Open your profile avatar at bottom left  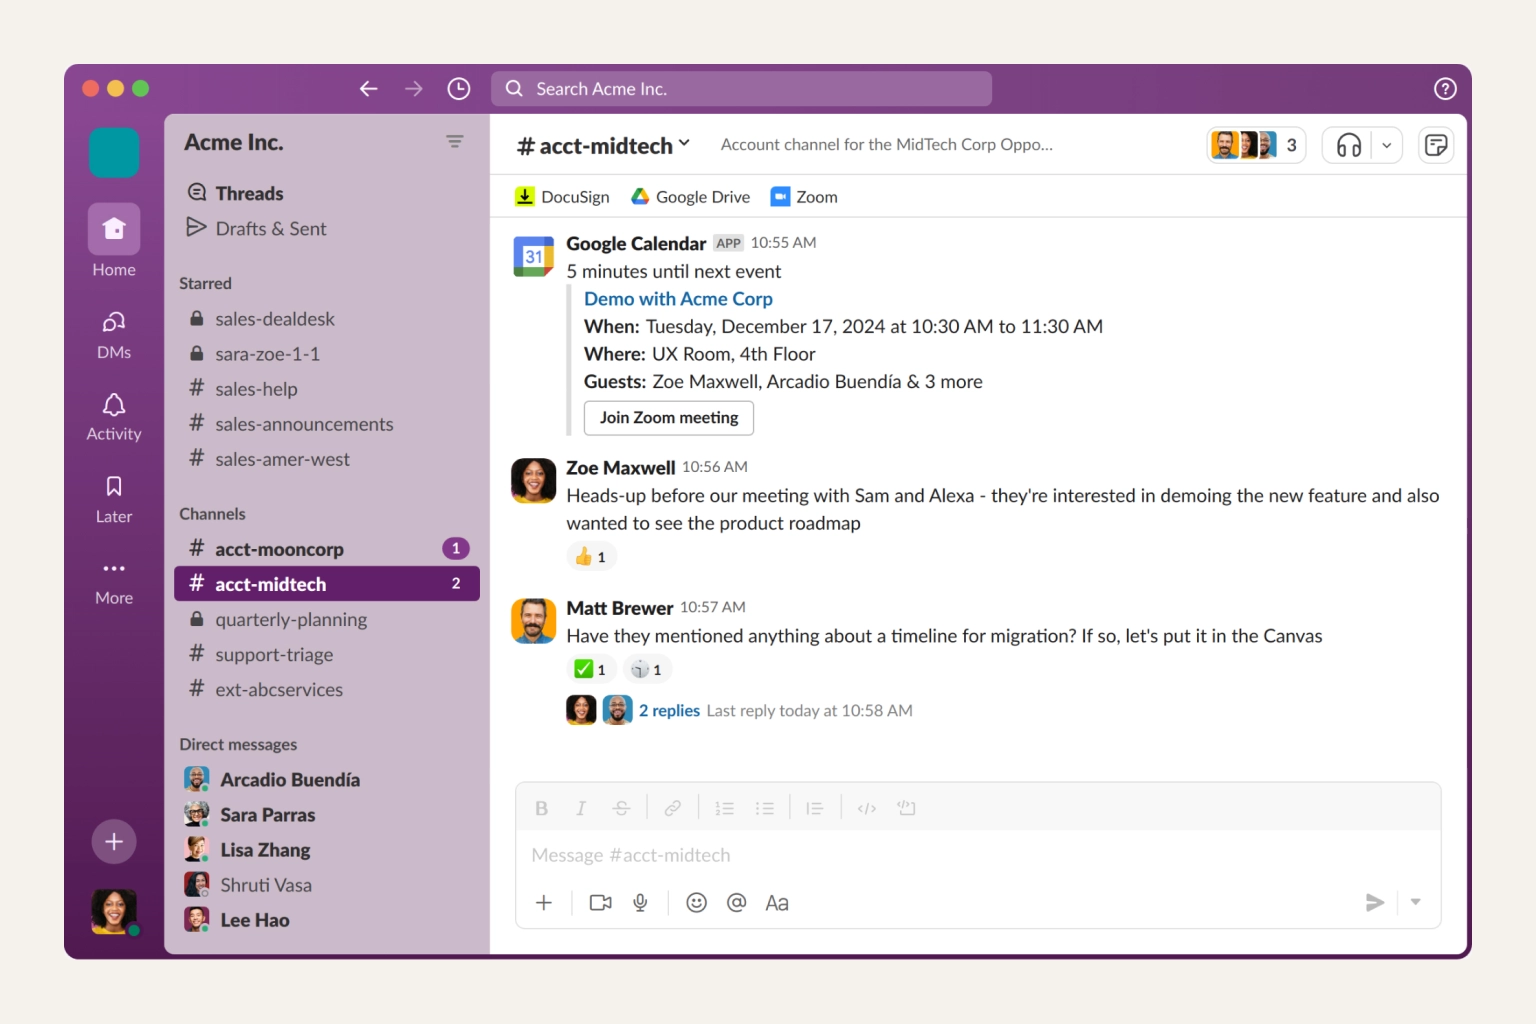tap(114, 911)
